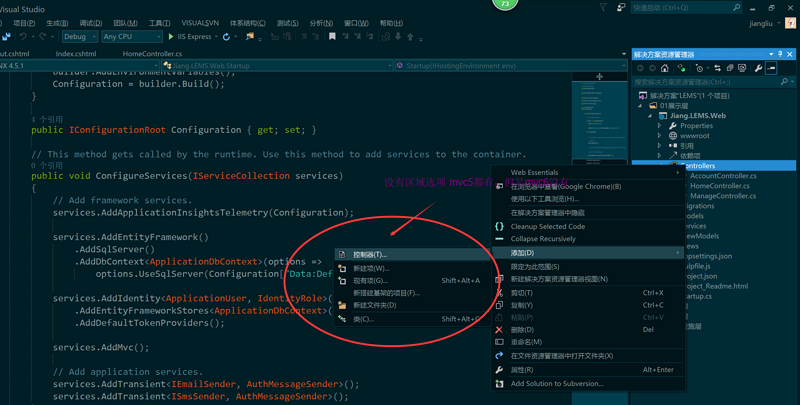Screen dimensions: 800x405
Task: Open the IIS Express target dropdown arrow
Action: (216, 37)
